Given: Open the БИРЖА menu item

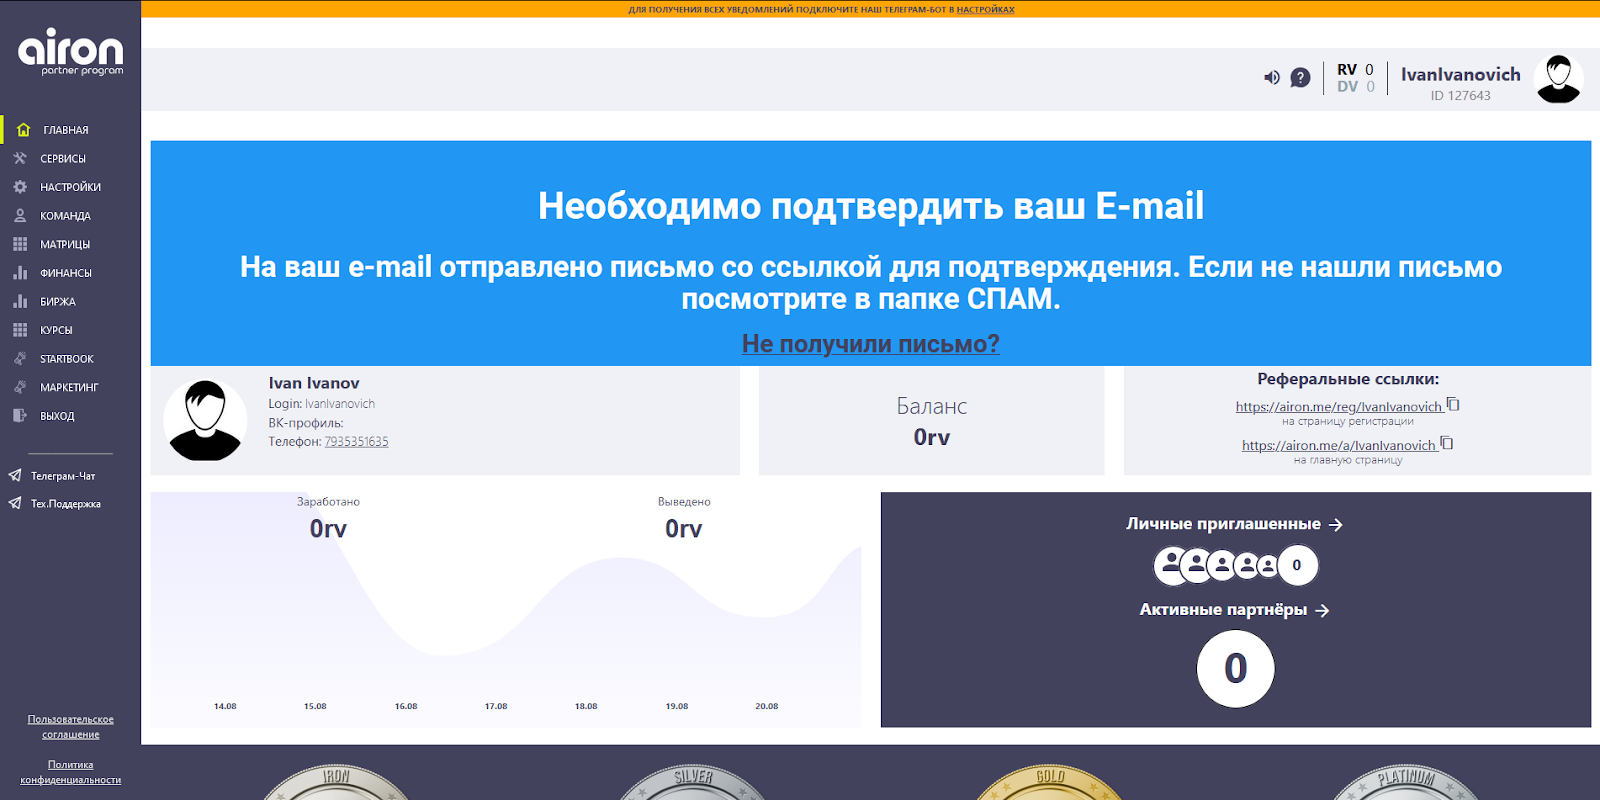Looking at the screenshot, I should [58, 302].
